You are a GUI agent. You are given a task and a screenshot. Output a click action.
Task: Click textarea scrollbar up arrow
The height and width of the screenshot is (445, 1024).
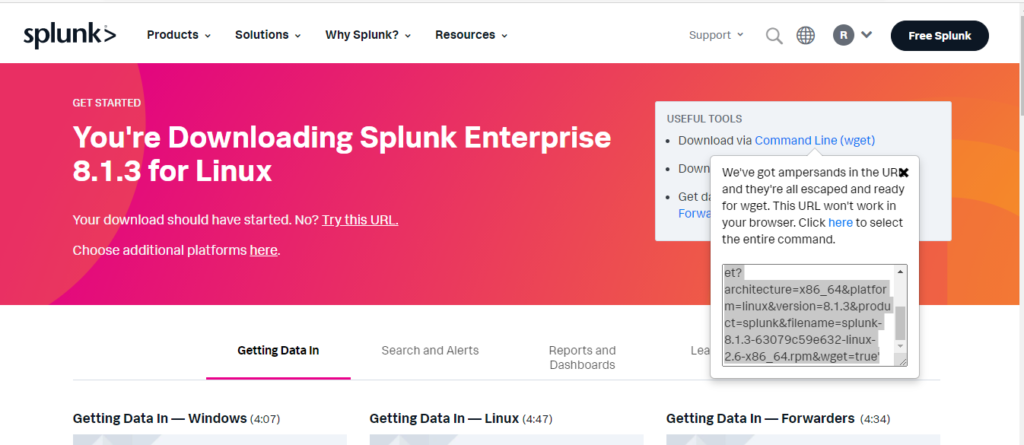click(x=901, y=271)
